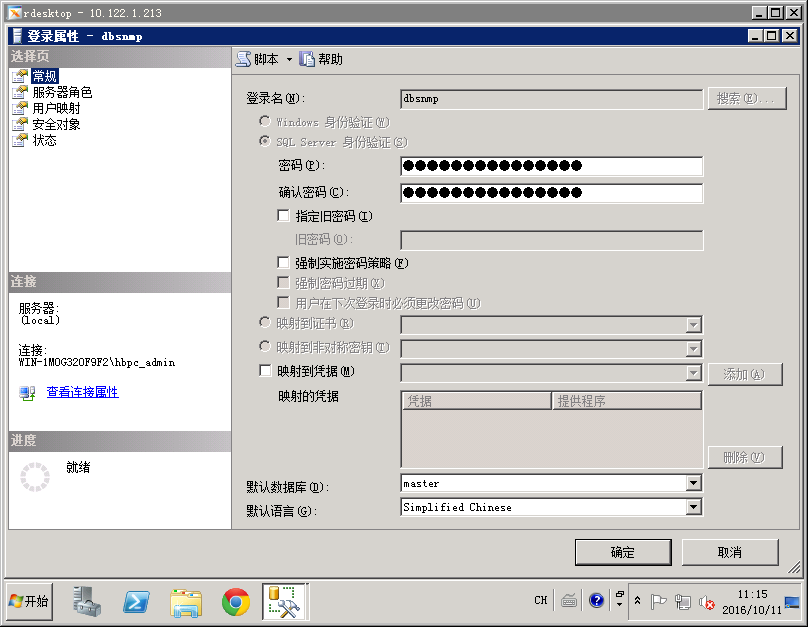Open the 状态 page
The height and width of the screenshot is (627, 808).
(44, 140)
